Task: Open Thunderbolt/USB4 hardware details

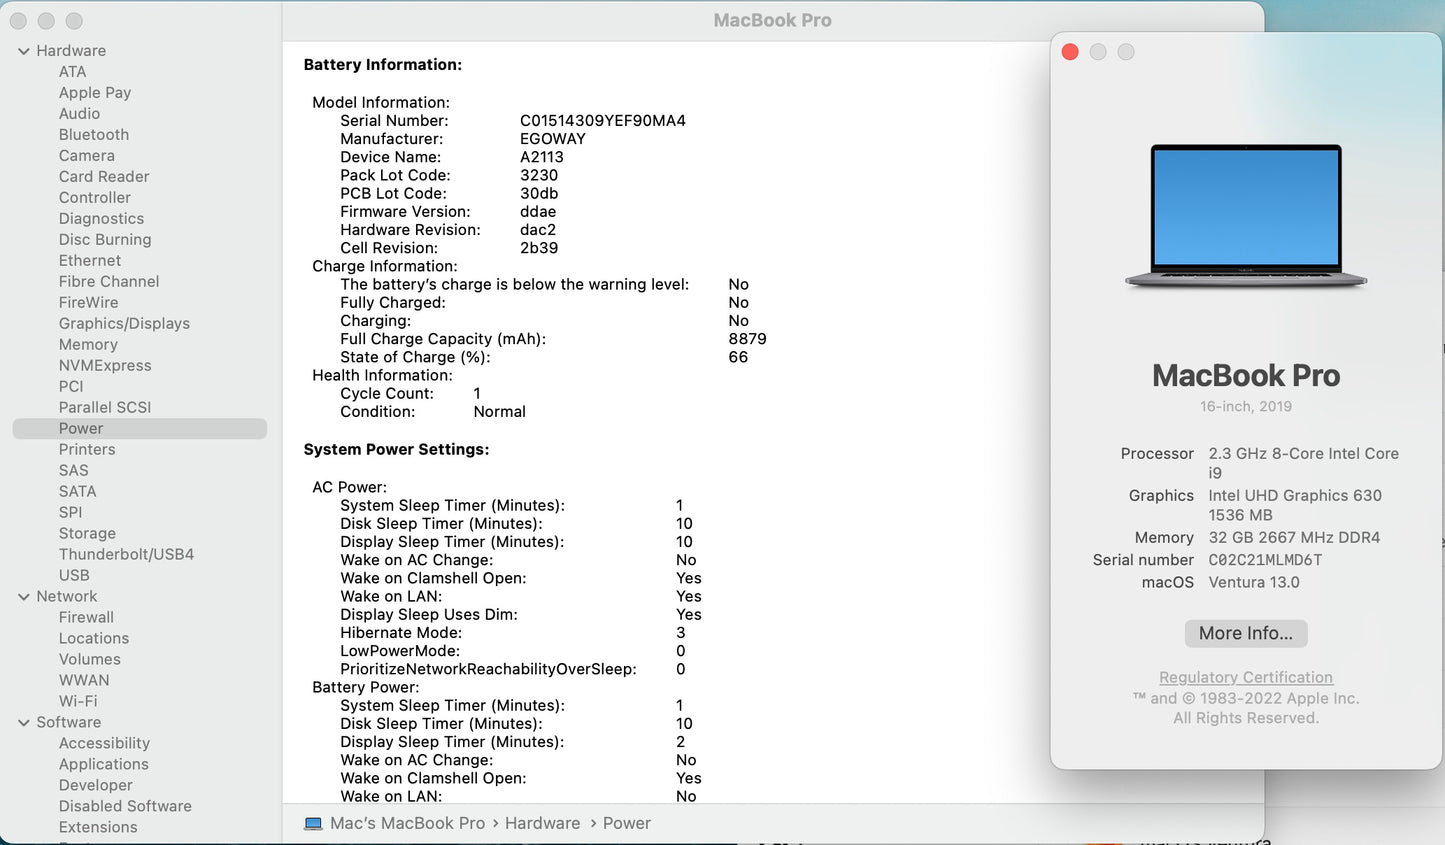Action: [126, 555]
